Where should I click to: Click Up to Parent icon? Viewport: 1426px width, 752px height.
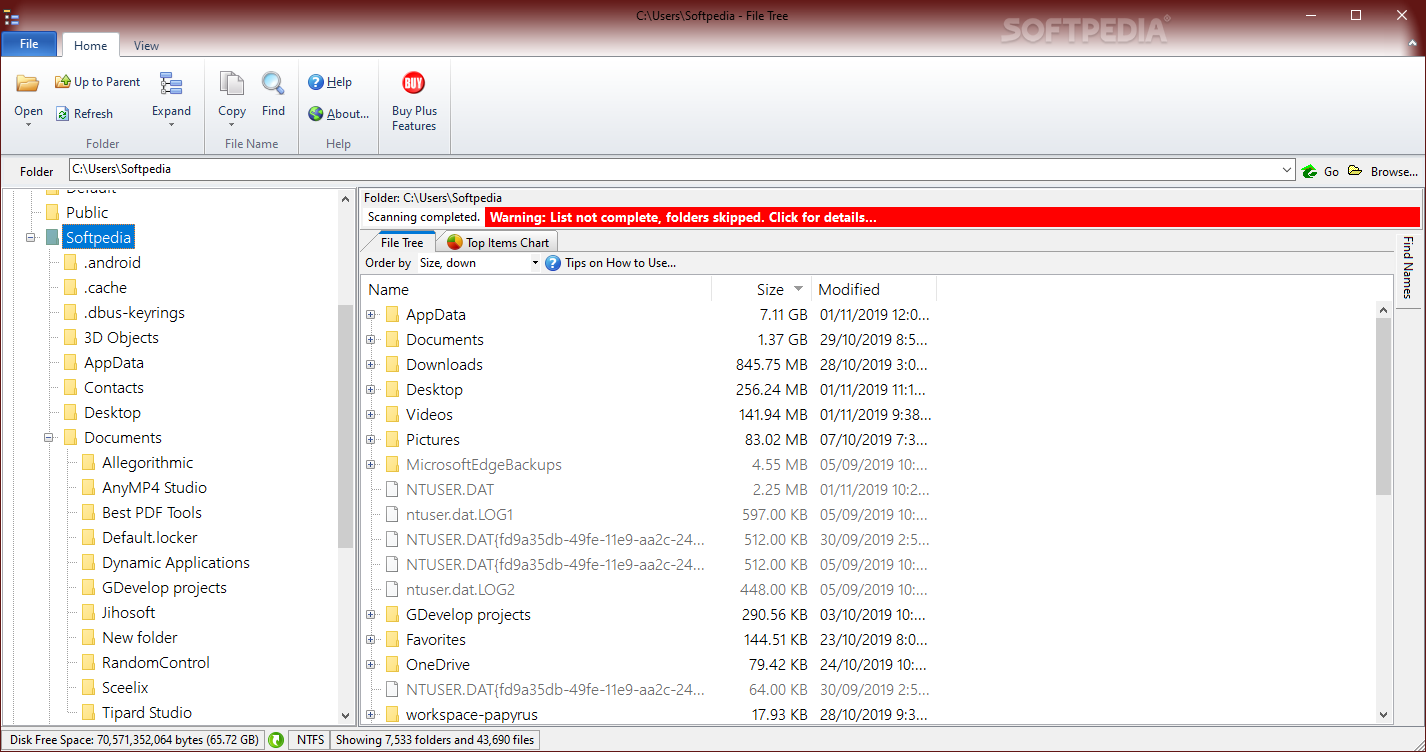63,82
